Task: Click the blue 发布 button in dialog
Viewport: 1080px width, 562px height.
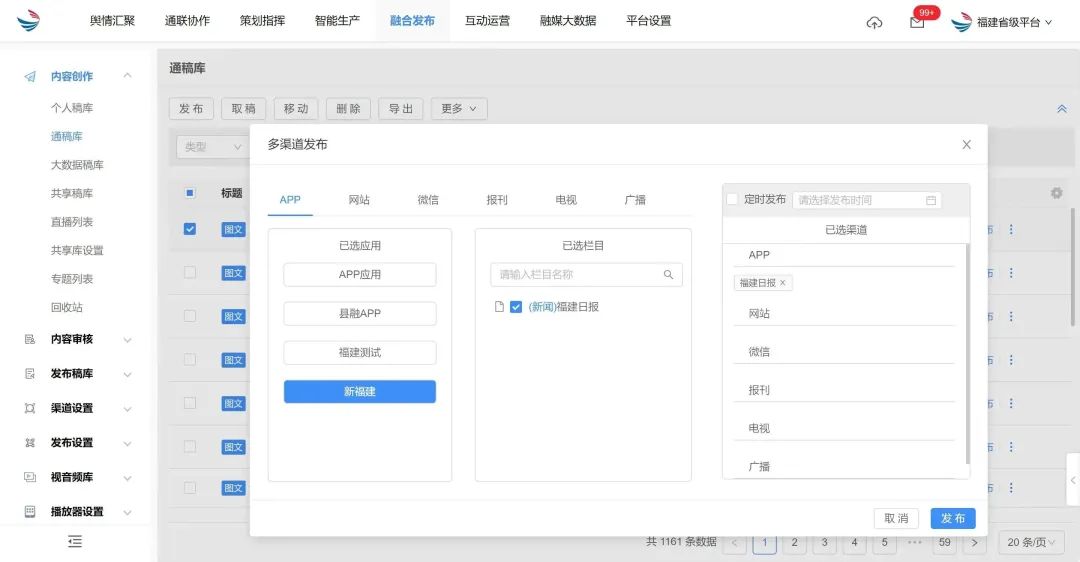Action: coord(952,518)
